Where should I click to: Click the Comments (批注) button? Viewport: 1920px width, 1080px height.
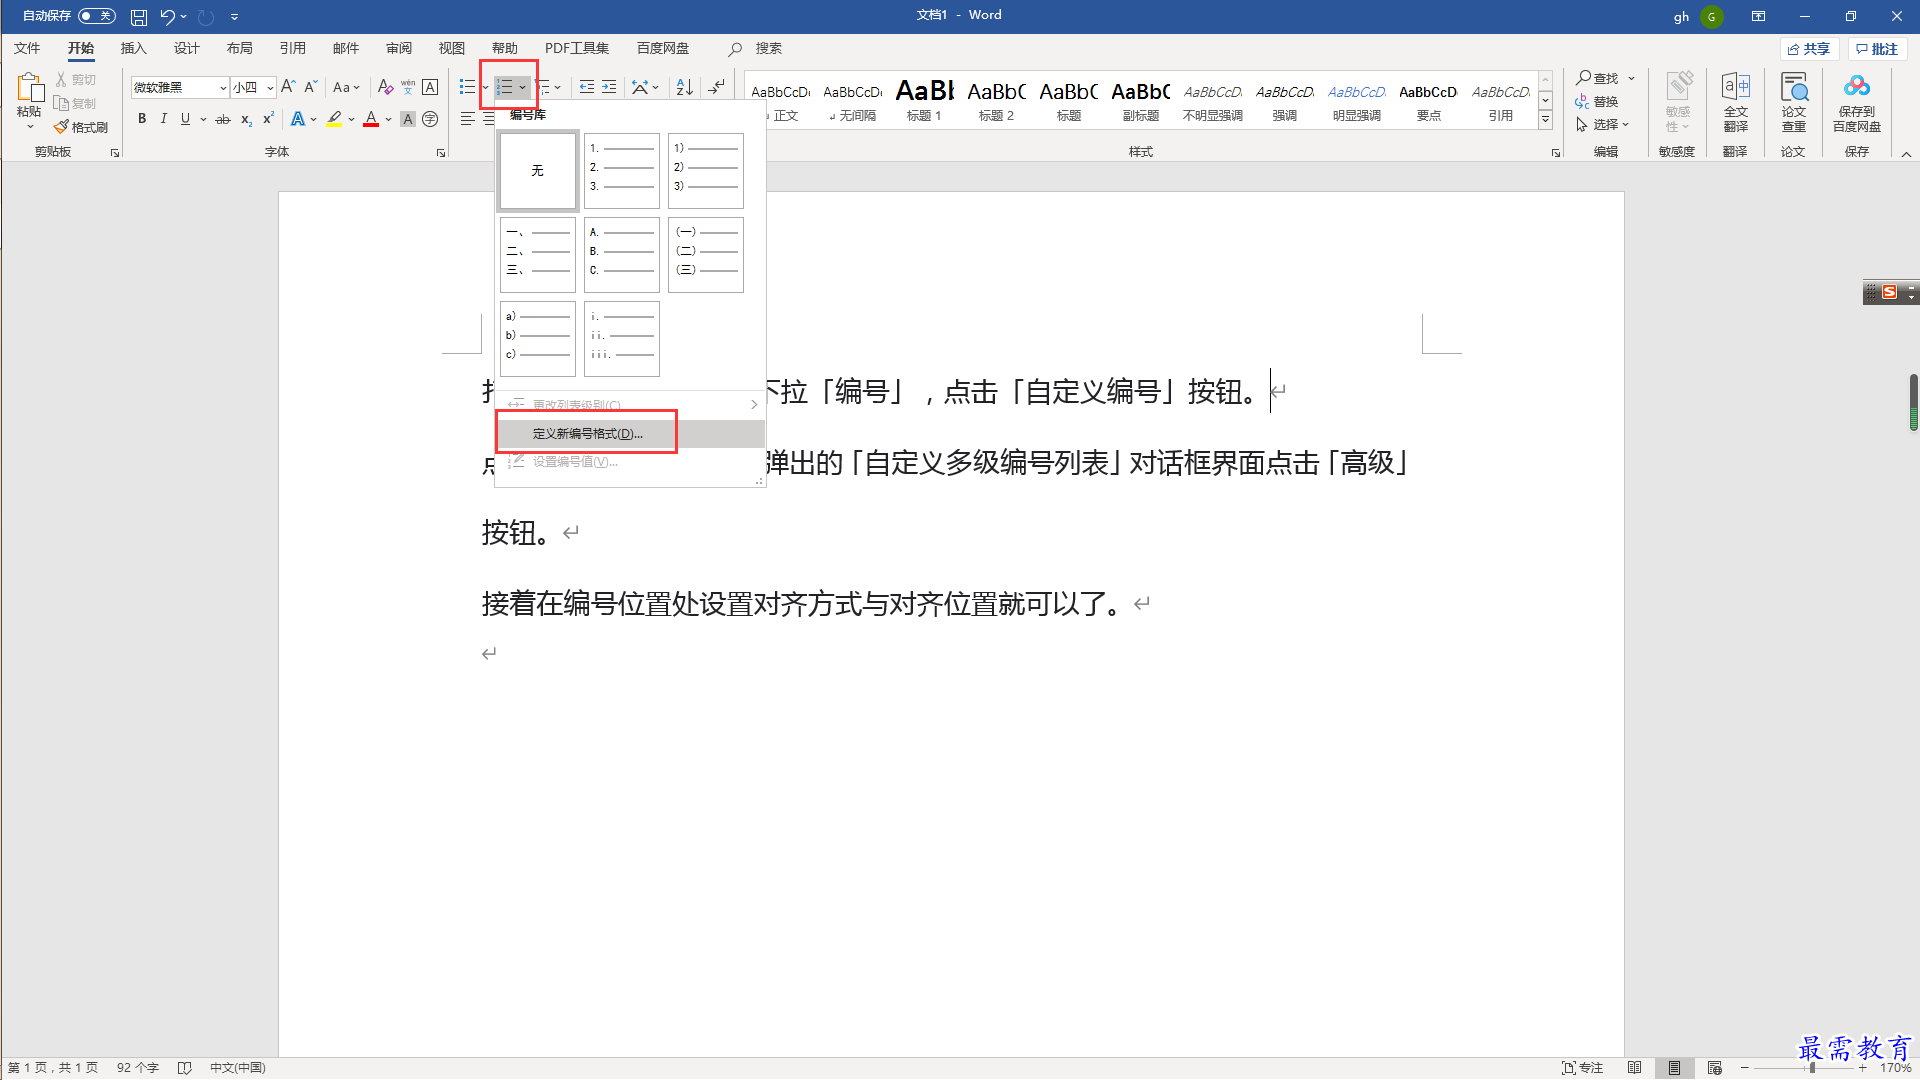pyautogui.click(x=1877, y=49)
